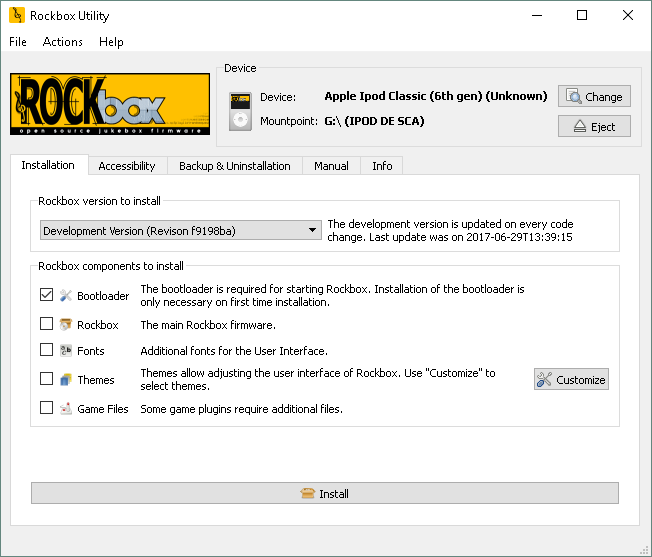Click the Rockbox logo banner

click(110, 104)
